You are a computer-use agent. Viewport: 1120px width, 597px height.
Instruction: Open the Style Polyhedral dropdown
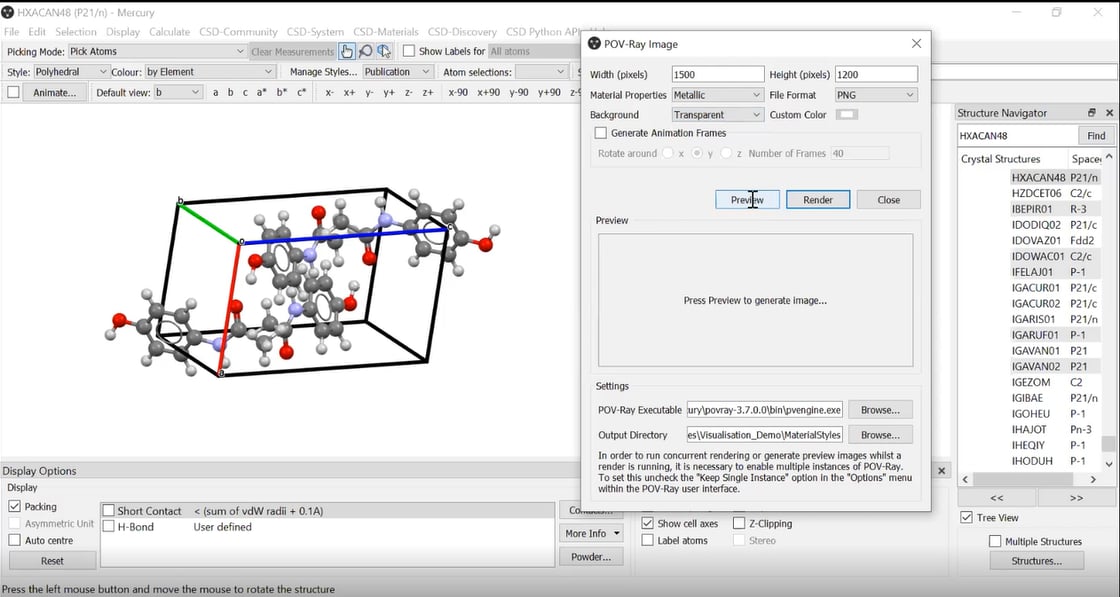71,72
